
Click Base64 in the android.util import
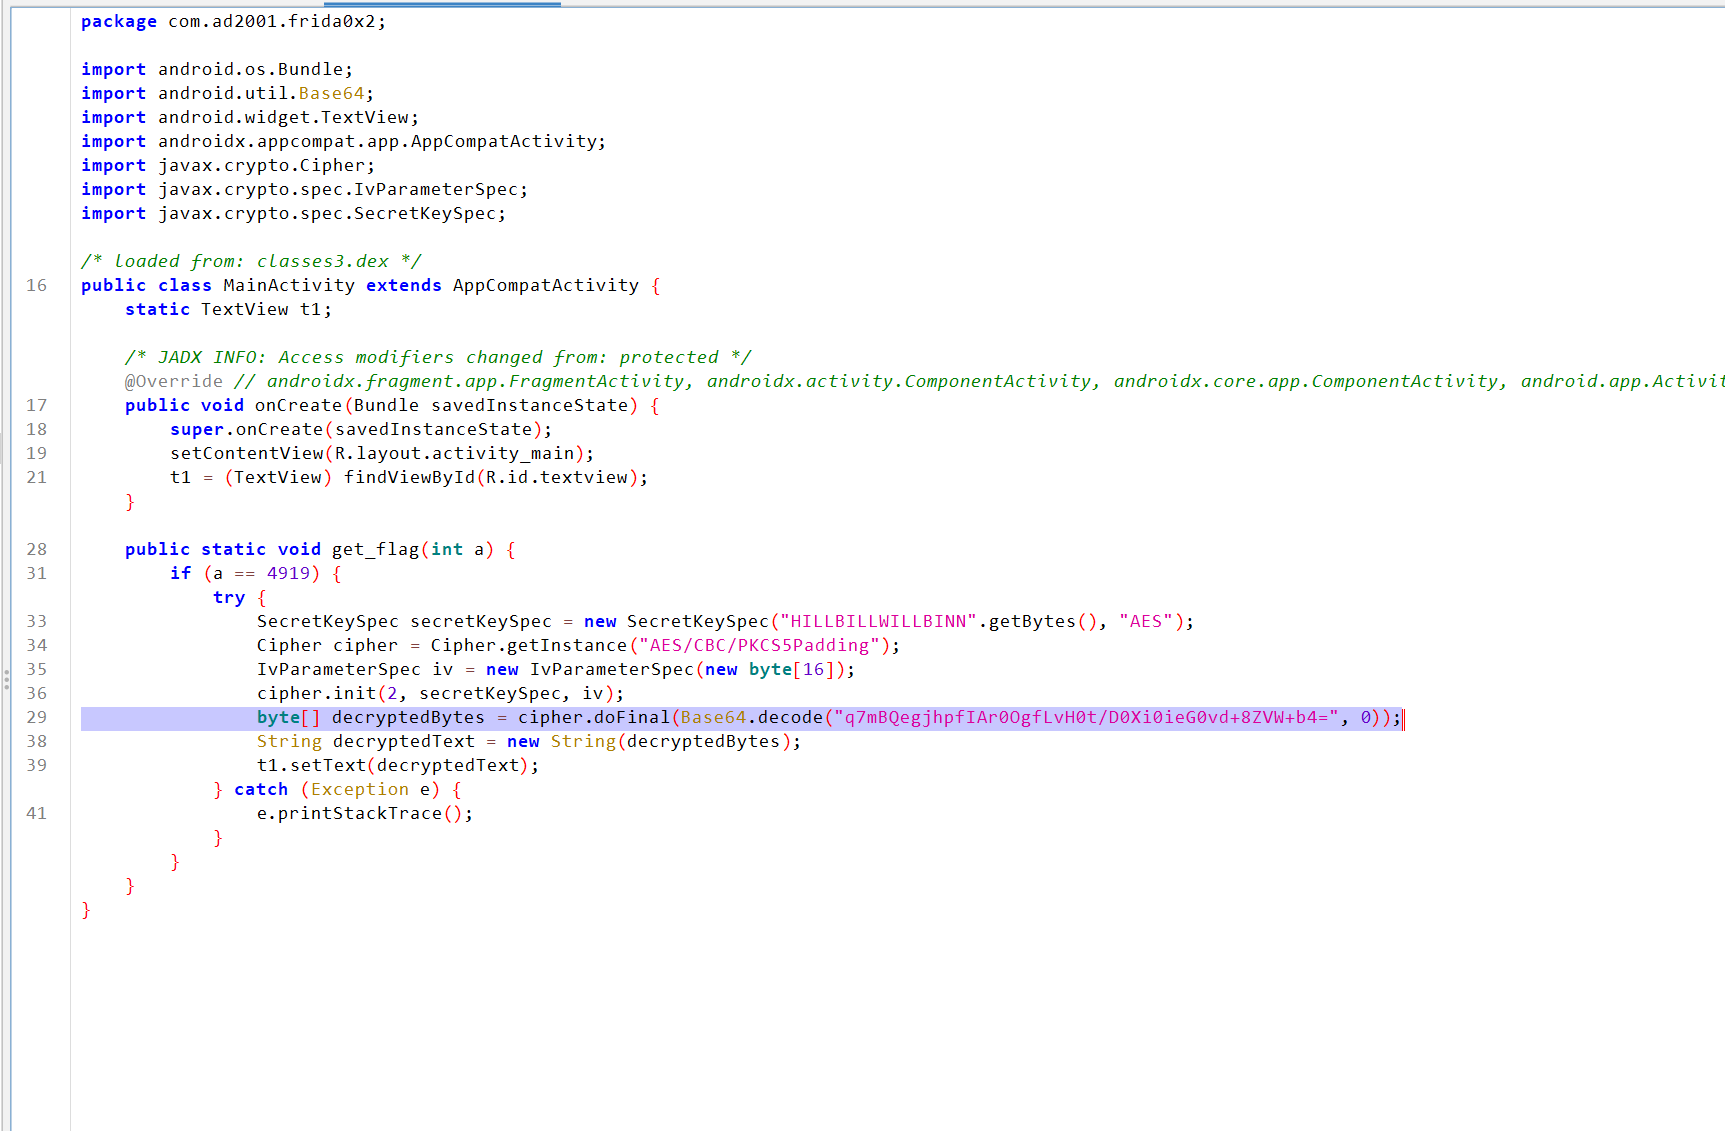(x=331, y=93)
